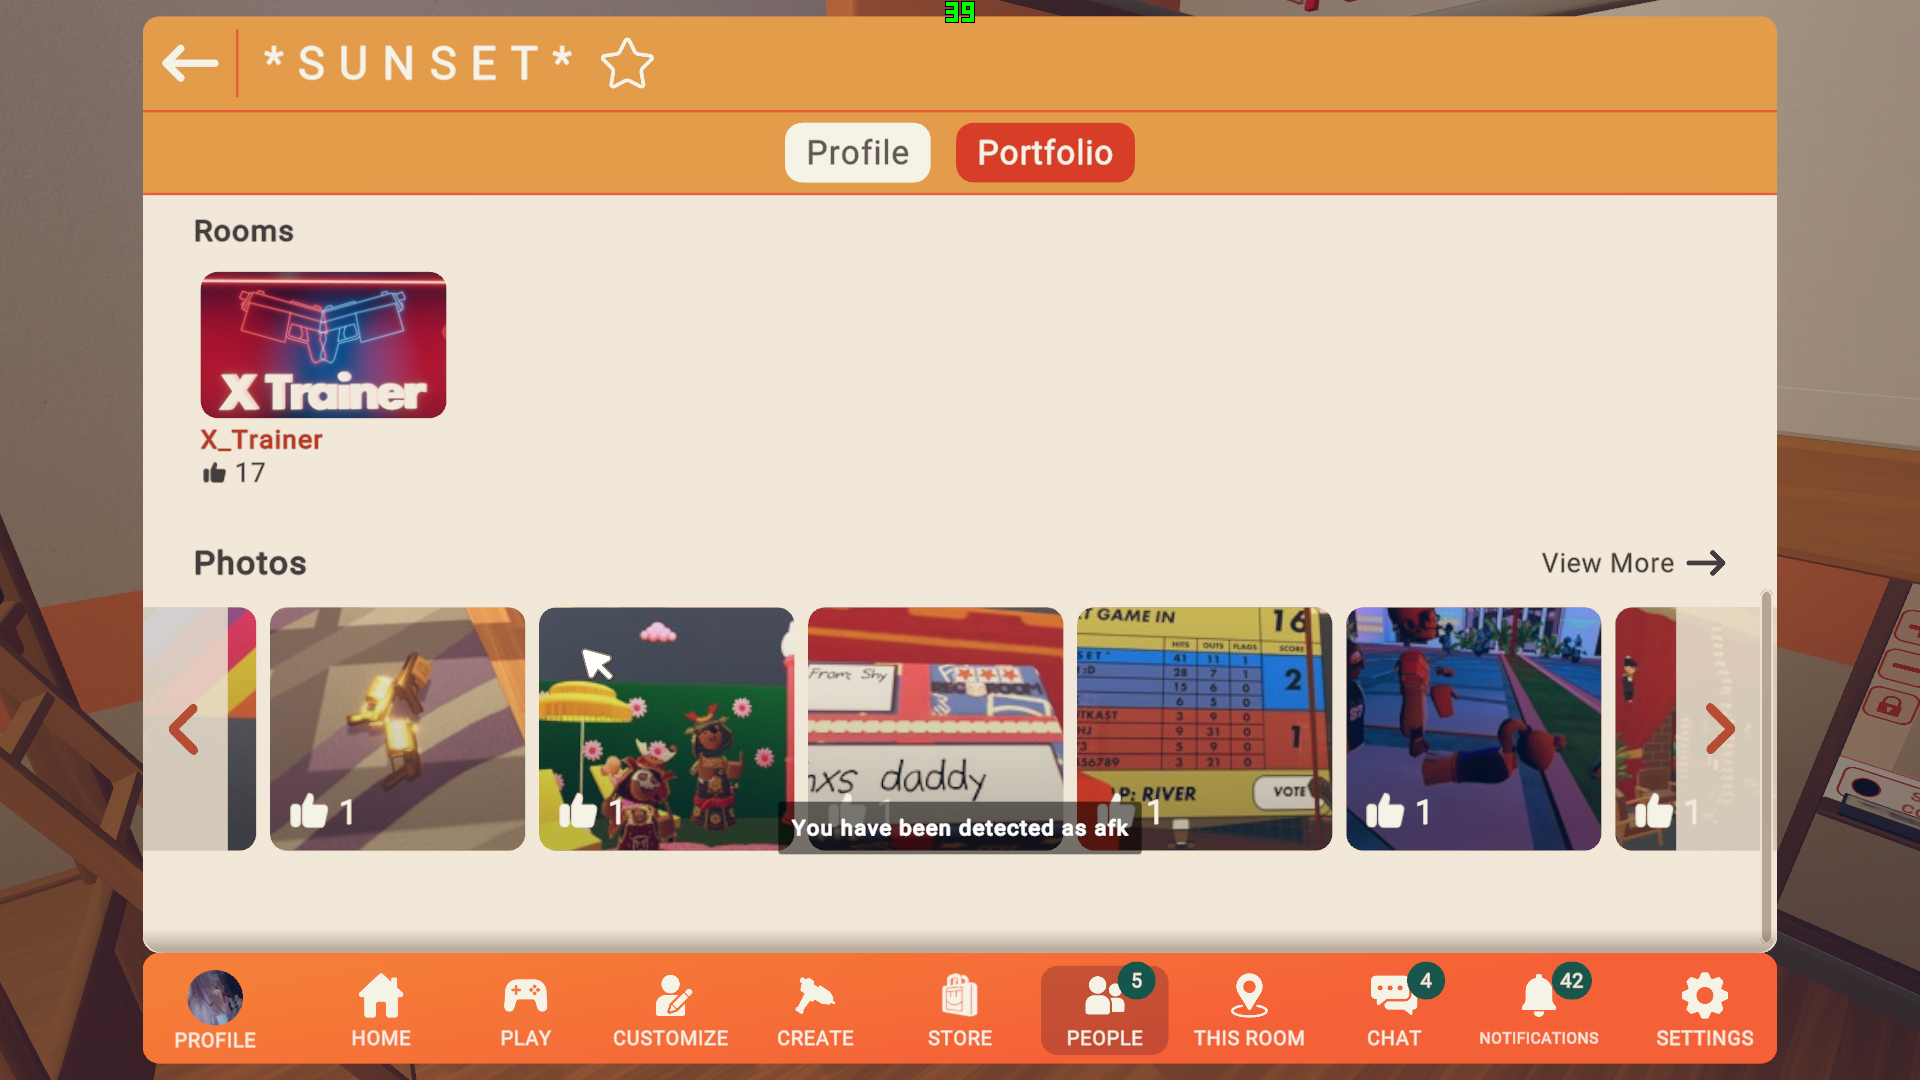Click View More for photos
This screenshot has width=1920, height=1080.
point(1633,563)
